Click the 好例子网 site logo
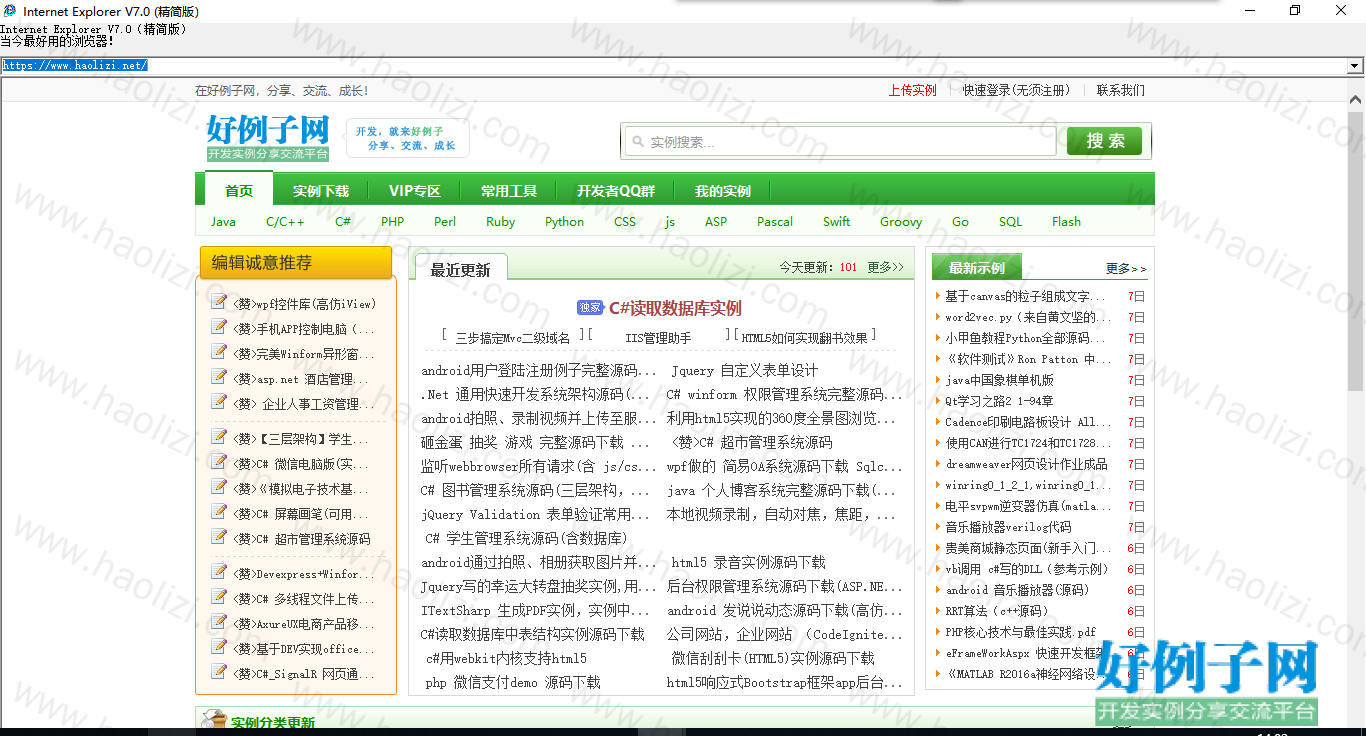The width and height of the screenshot is (1366, 736). click(x=268, y=138)
